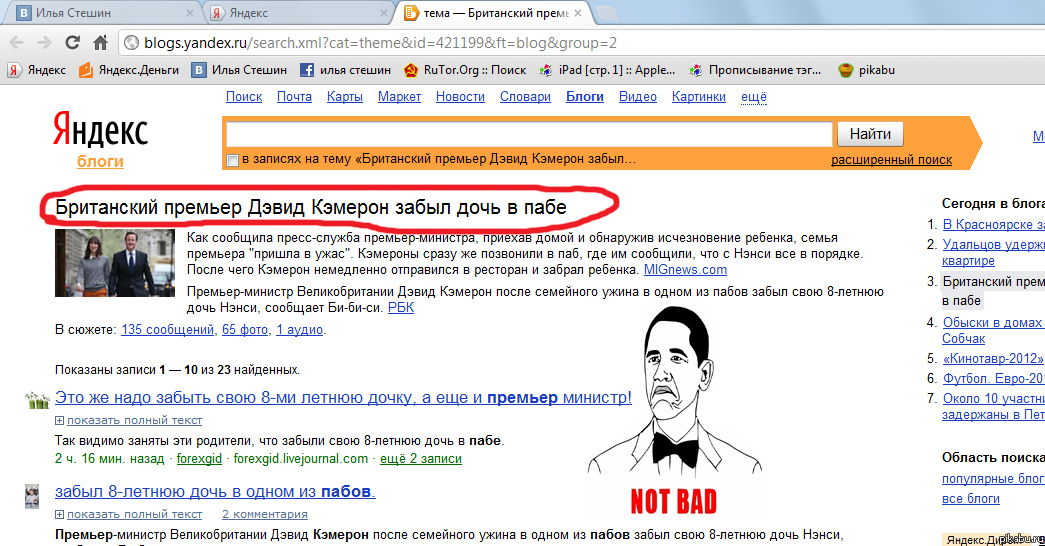Screen dimensions: 1045x546
Task: Open Яндекс.Деньги bookmark in bookmarks bar
Action: pos(128,70)
